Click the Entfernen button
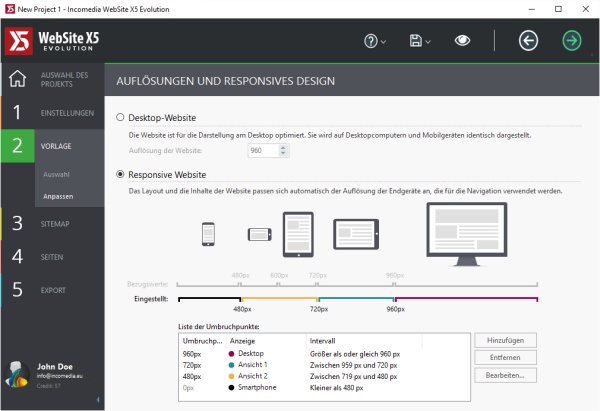Image resolution: width=600 pixels, height=411 pixels. coord(505,357)
